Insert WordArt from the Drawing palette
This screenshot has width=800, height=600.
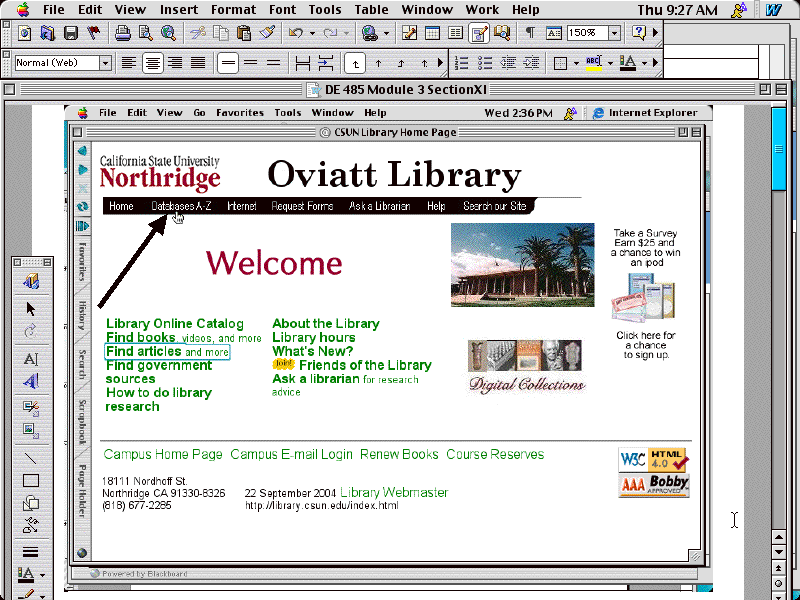point(31,381)
